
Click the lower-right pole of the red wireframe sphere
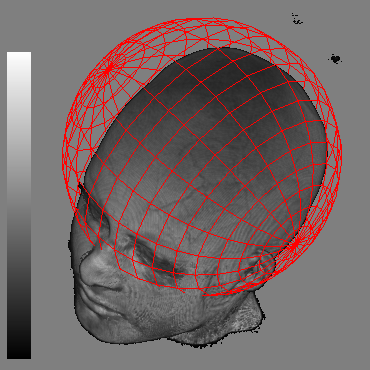(x=295, y=244)
